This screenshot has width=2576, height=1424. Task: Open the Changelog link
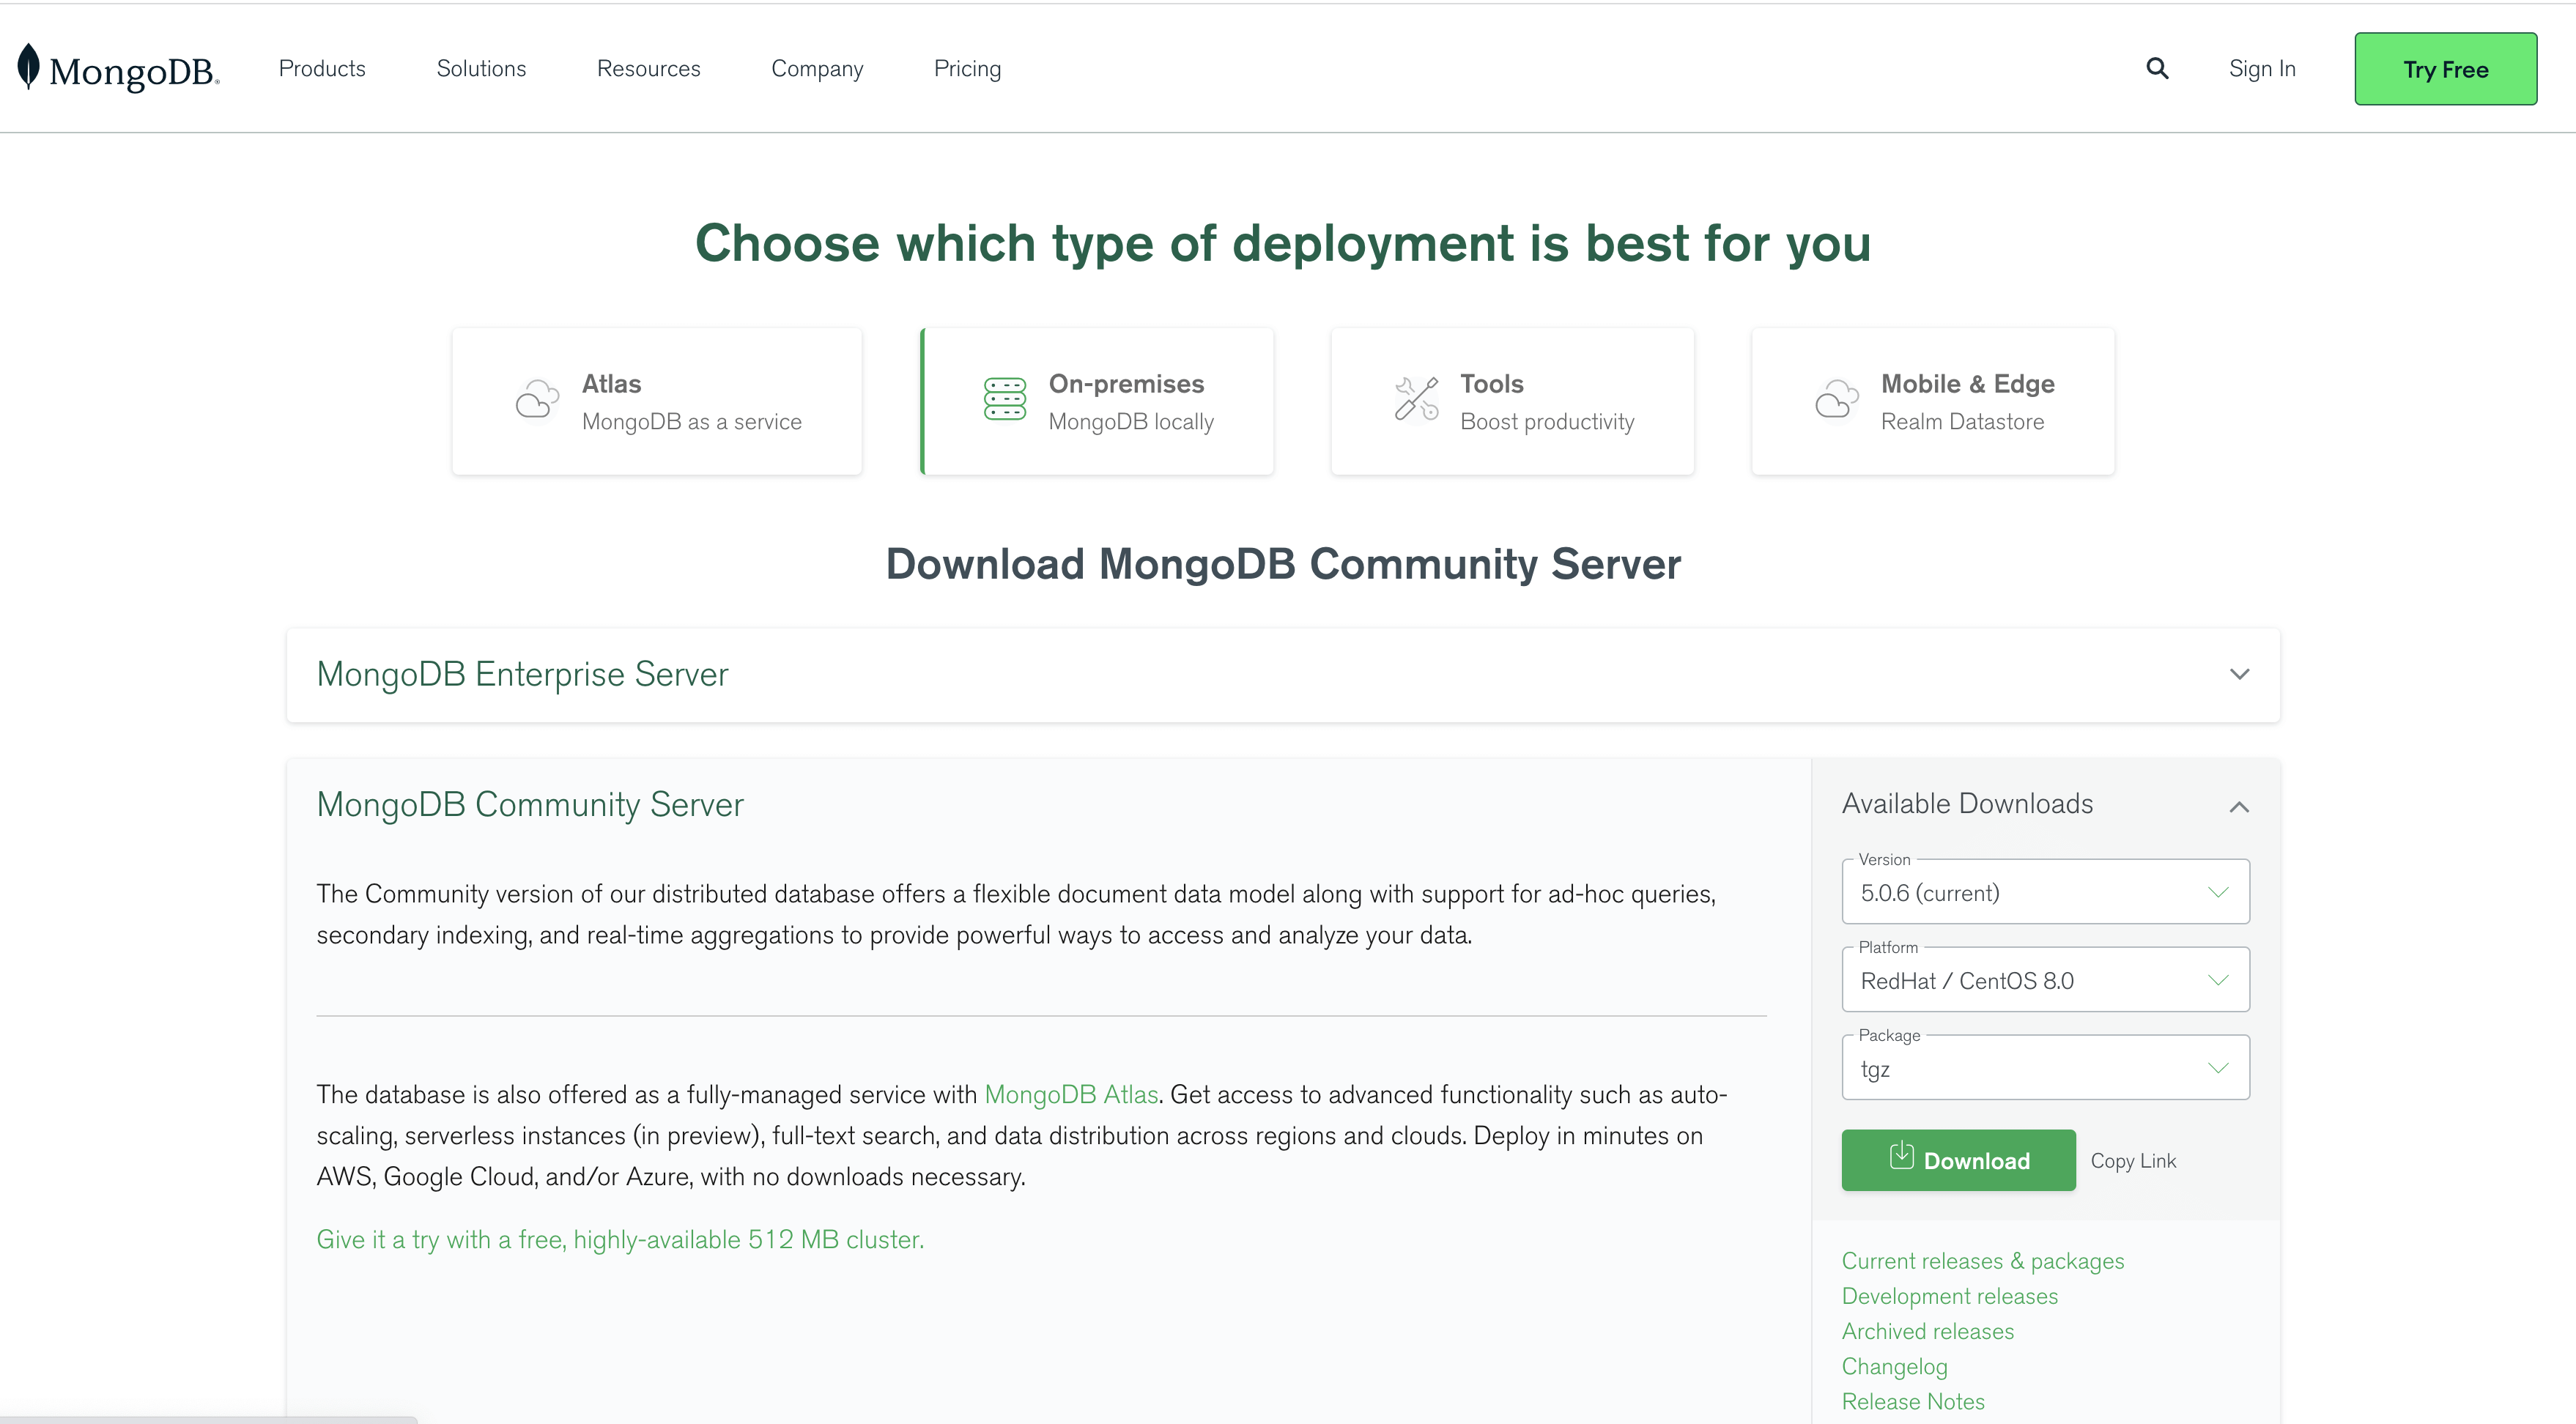point(1894,1366)
